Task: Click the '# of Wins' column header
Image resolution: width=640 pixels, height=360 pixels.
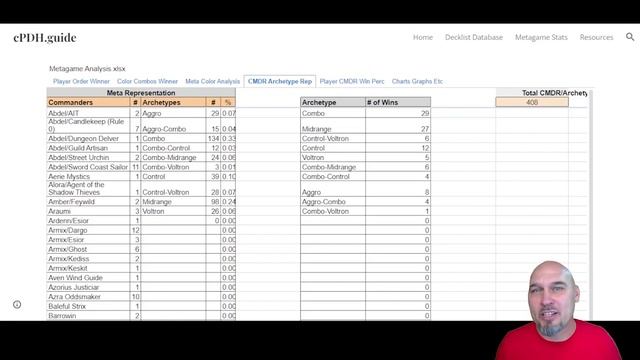Action: click(398, 102)
